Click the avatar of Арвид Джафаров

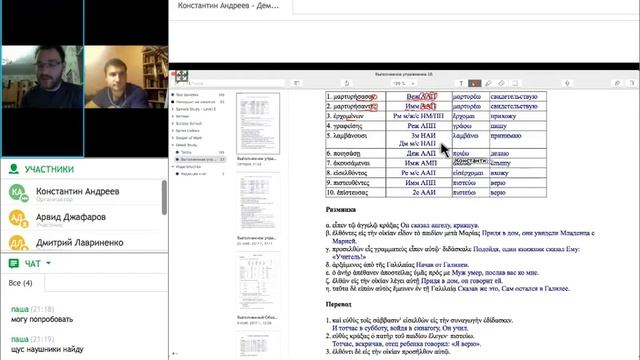[18, 218]
